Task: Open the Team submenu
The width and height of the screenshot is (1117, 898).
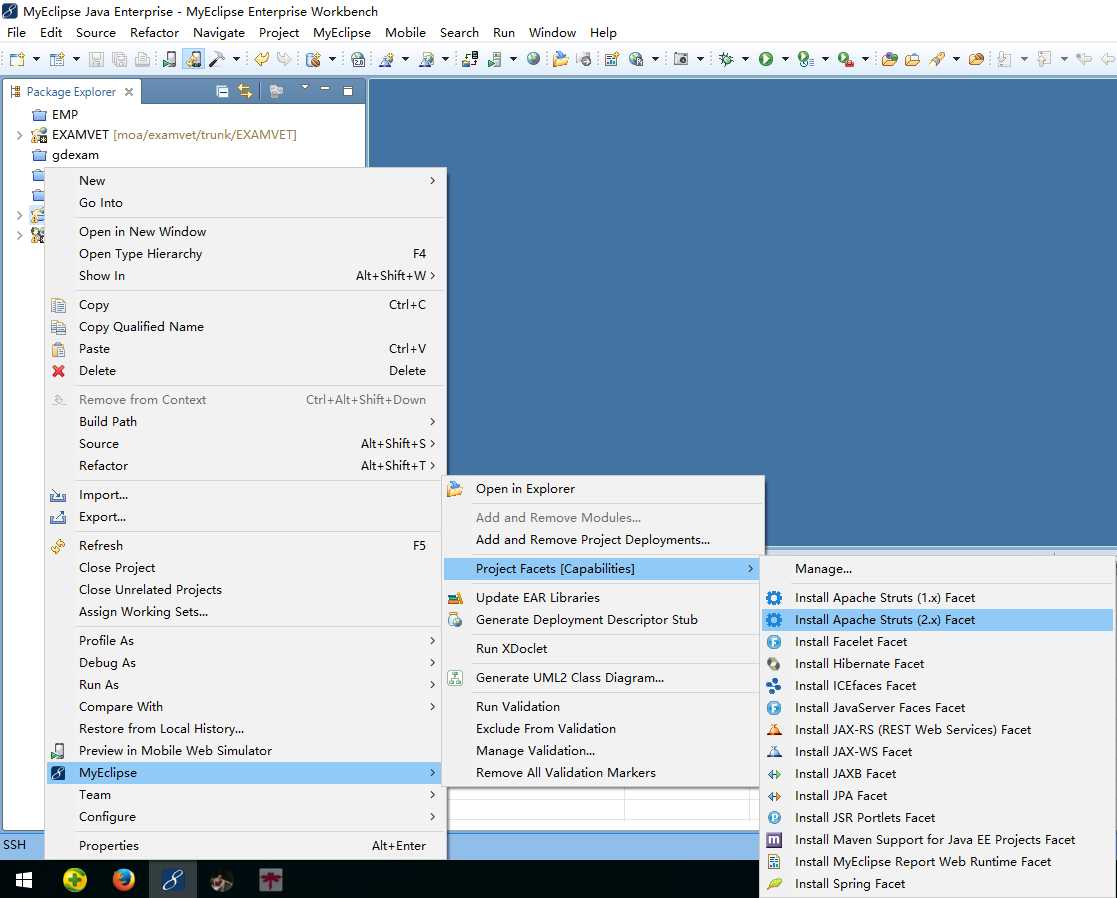Action: [245, 795]
